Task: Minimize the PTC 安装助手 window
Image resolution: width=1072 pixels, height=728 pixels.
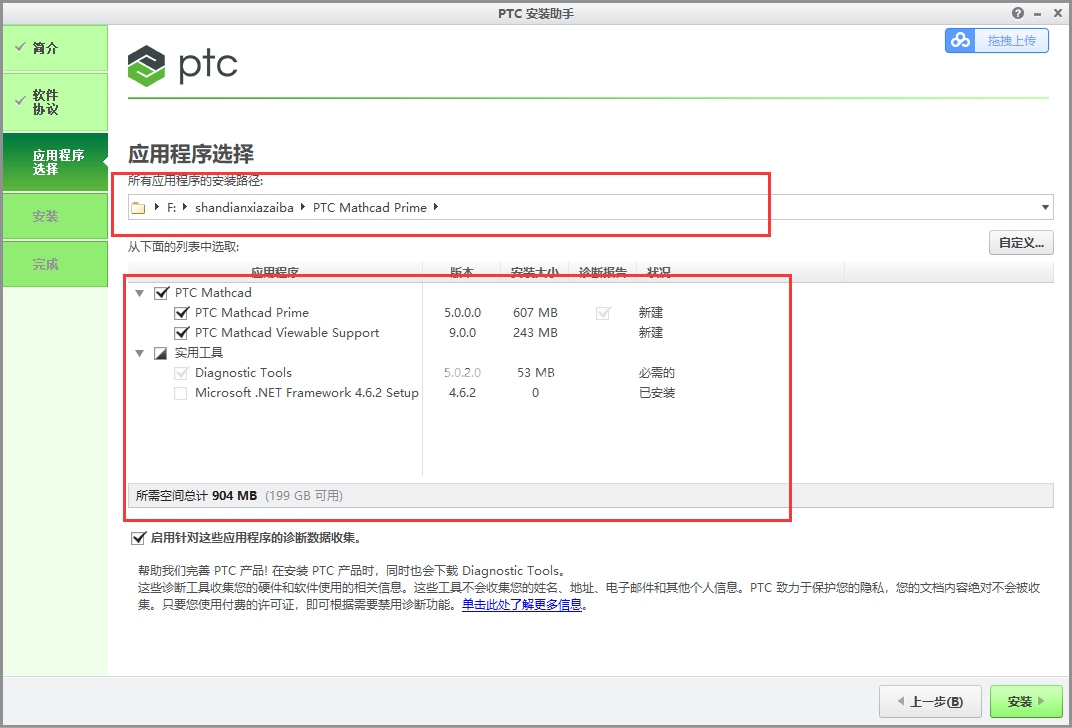Action: (1037, 14)
